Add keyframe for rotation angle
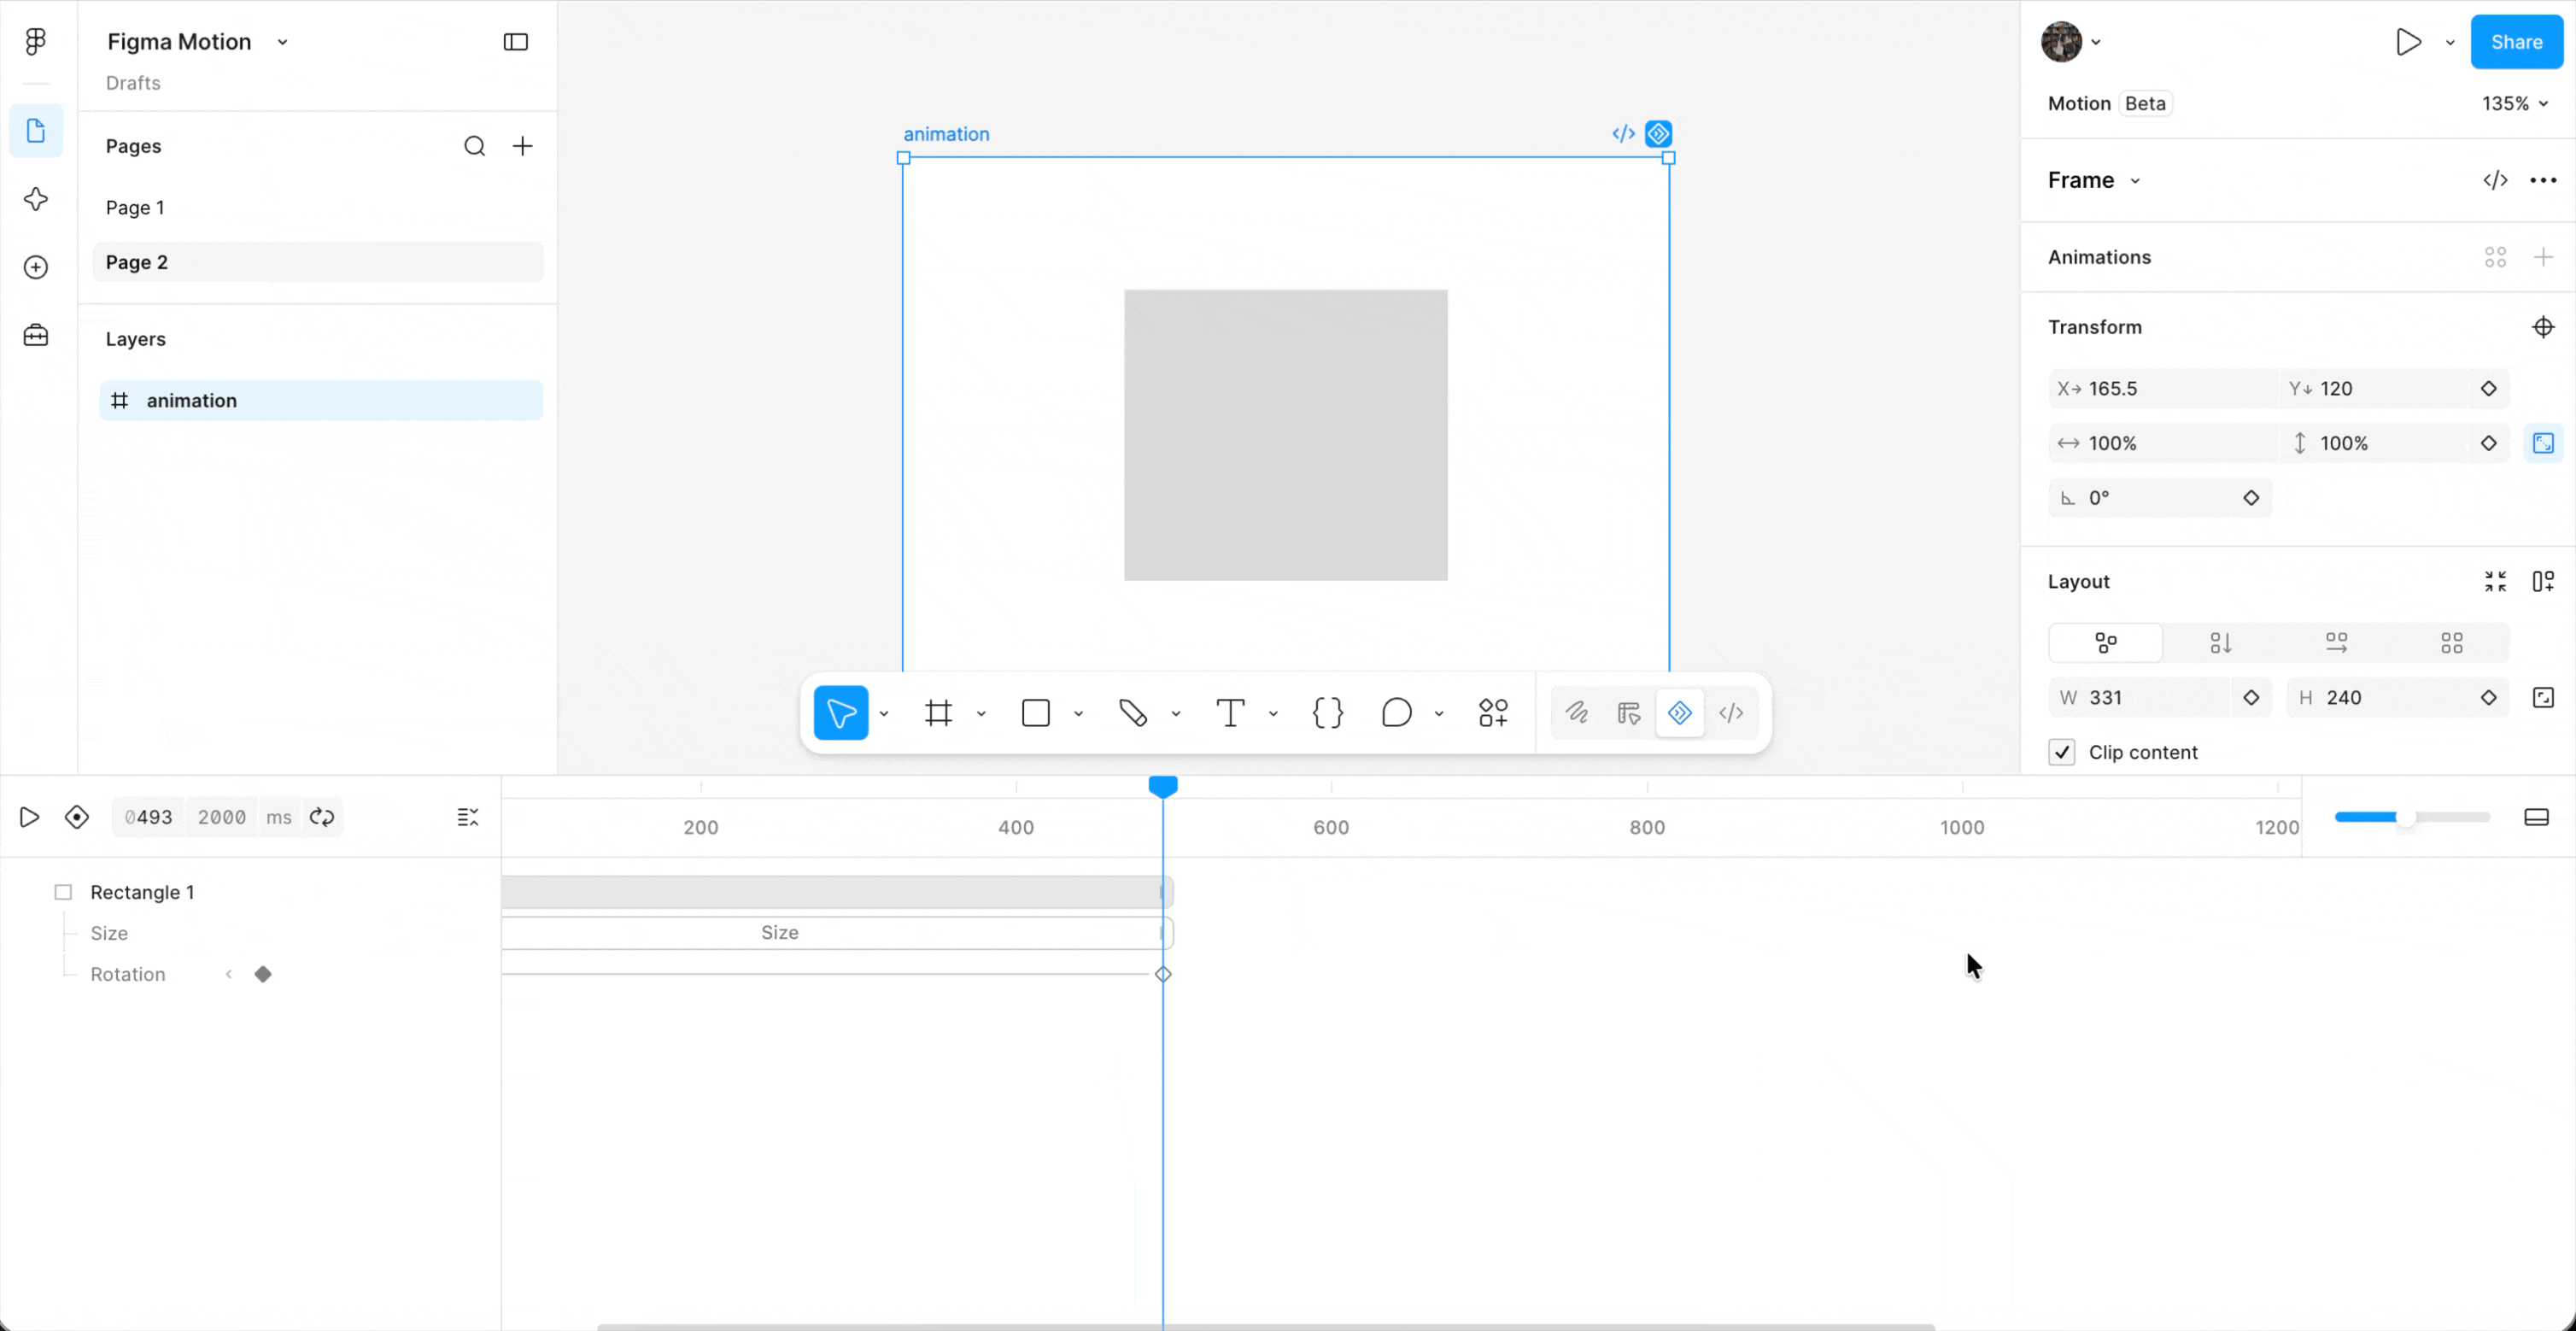This screenshot has width=2576, height=1331. 2251,498
